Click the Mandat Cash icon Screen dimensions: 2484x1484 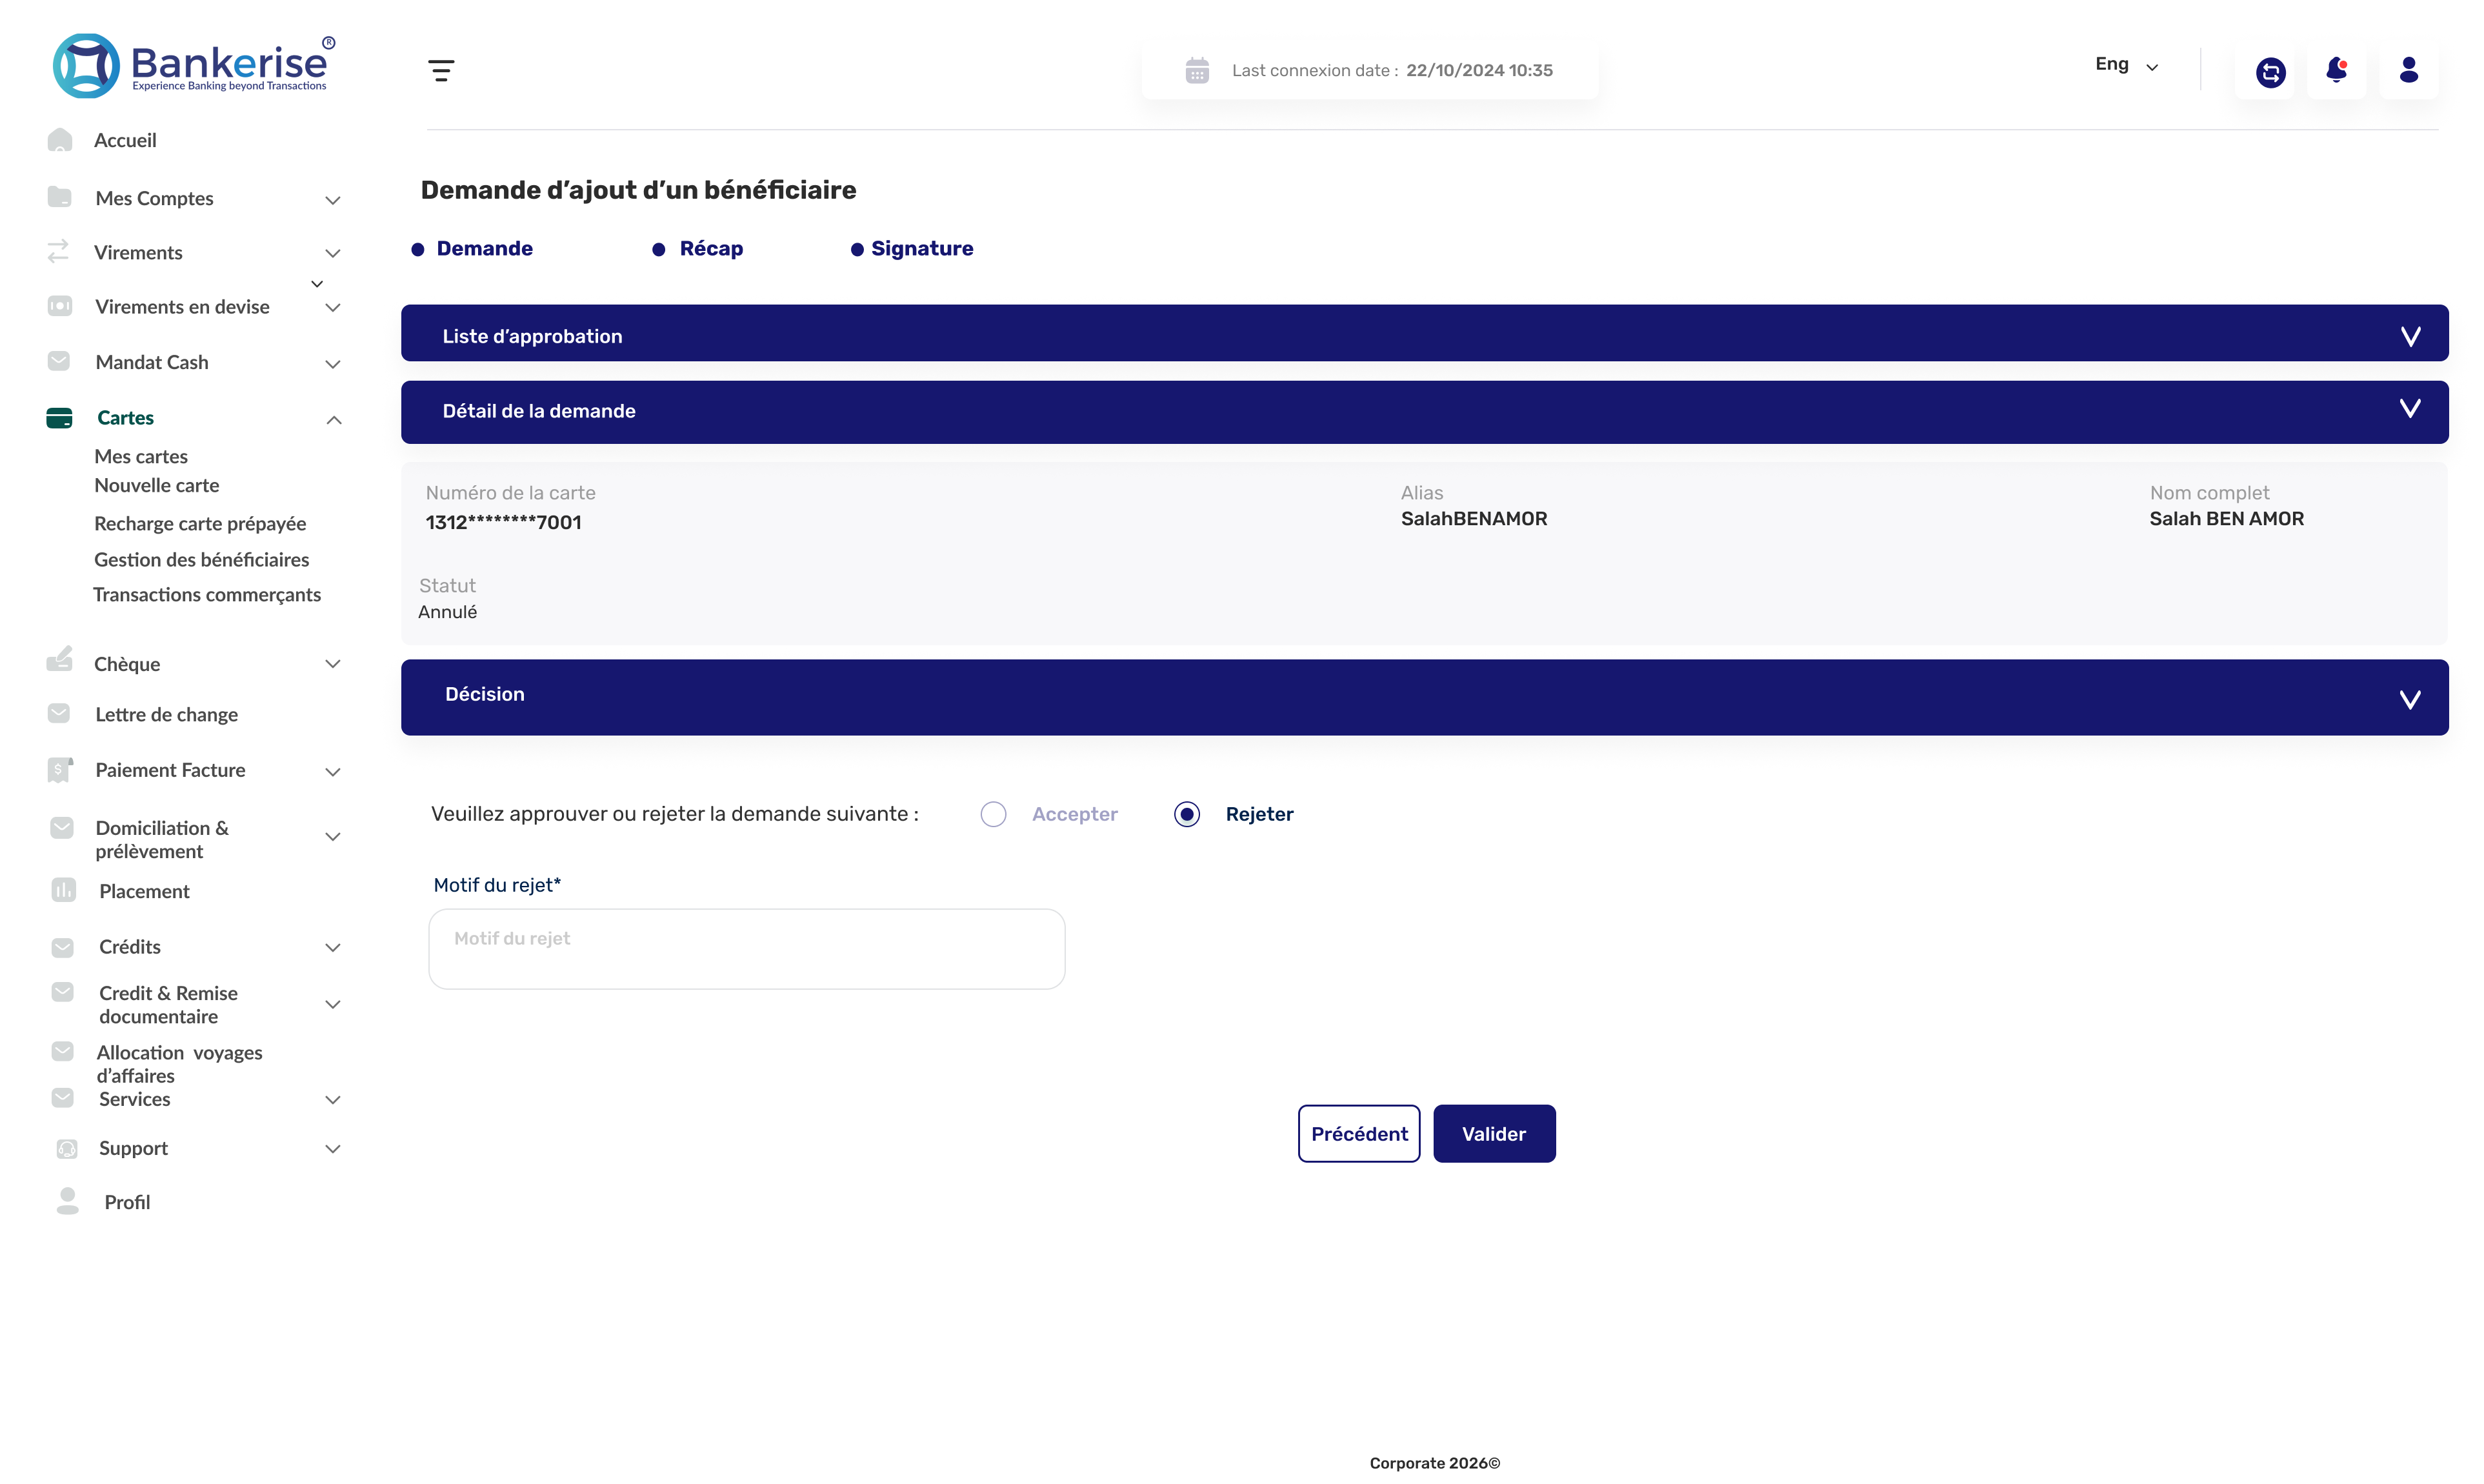(59, 361)
